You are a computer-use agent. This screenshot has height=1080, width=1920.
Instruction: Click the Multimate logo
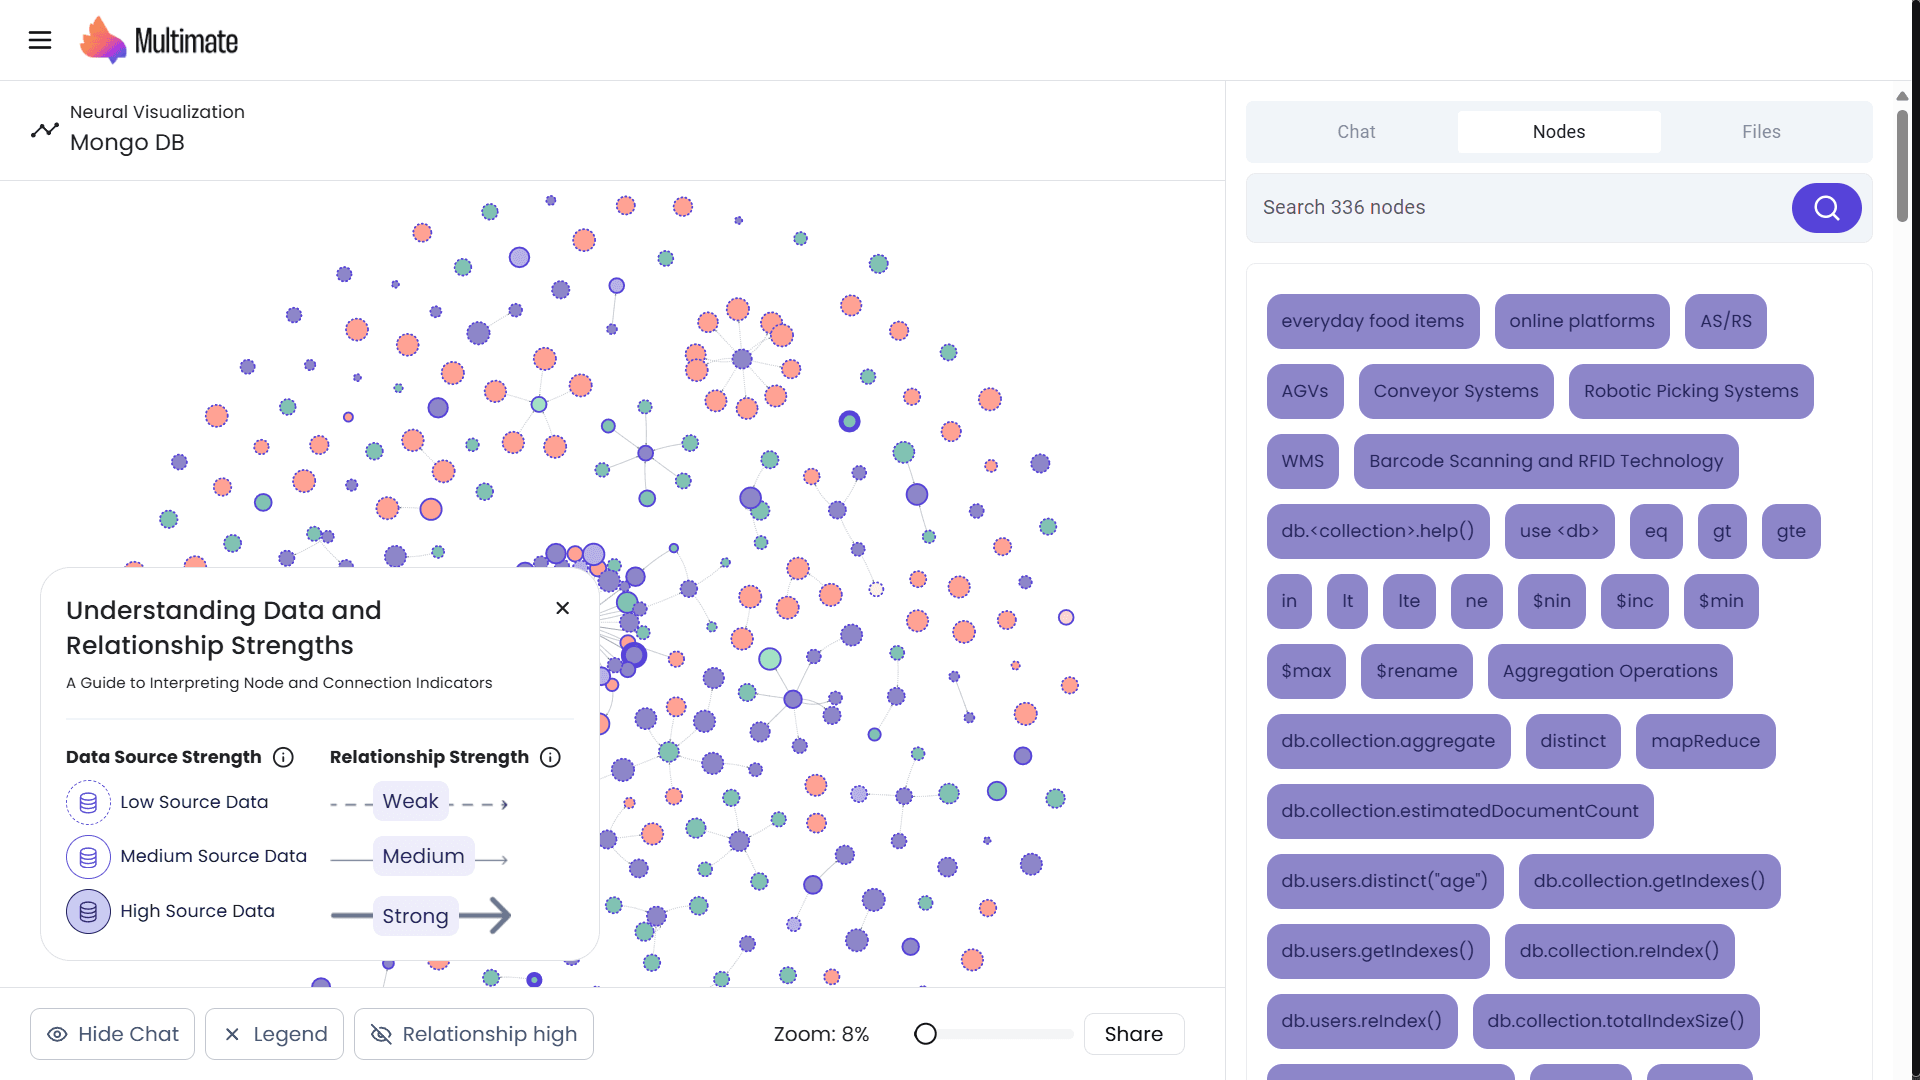(159, 41)
